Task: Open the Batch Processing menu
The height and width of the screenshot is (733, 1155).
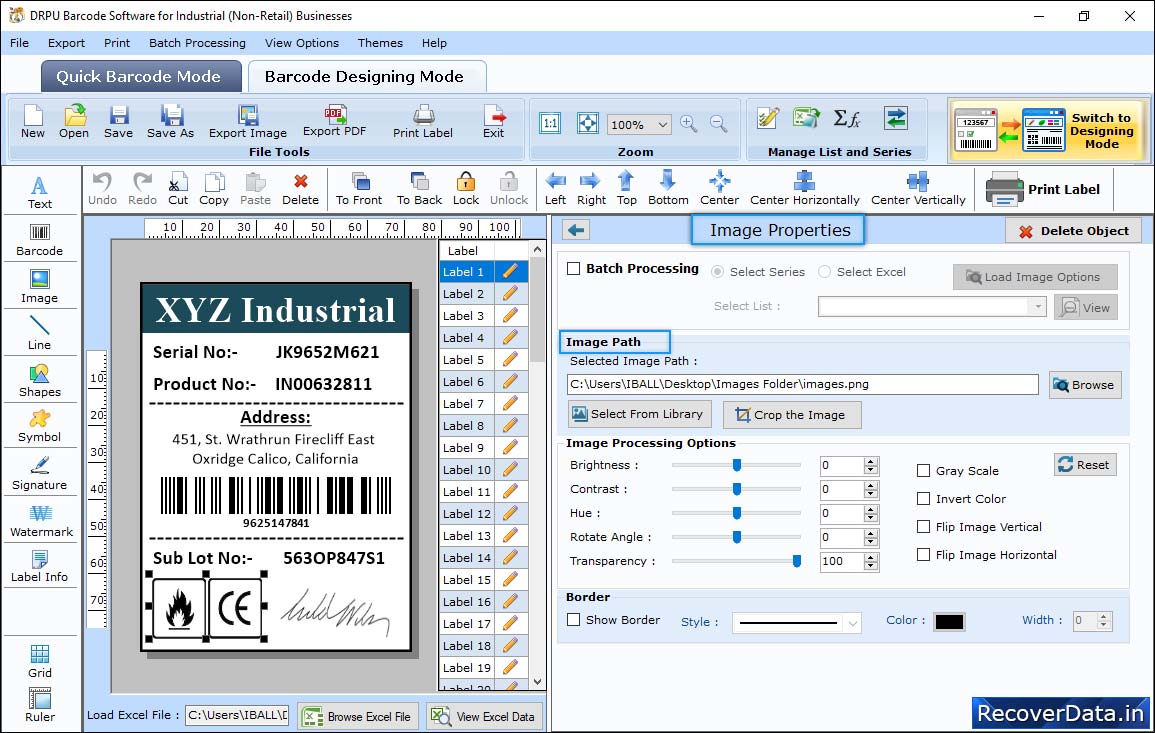Action: (197, 43)
